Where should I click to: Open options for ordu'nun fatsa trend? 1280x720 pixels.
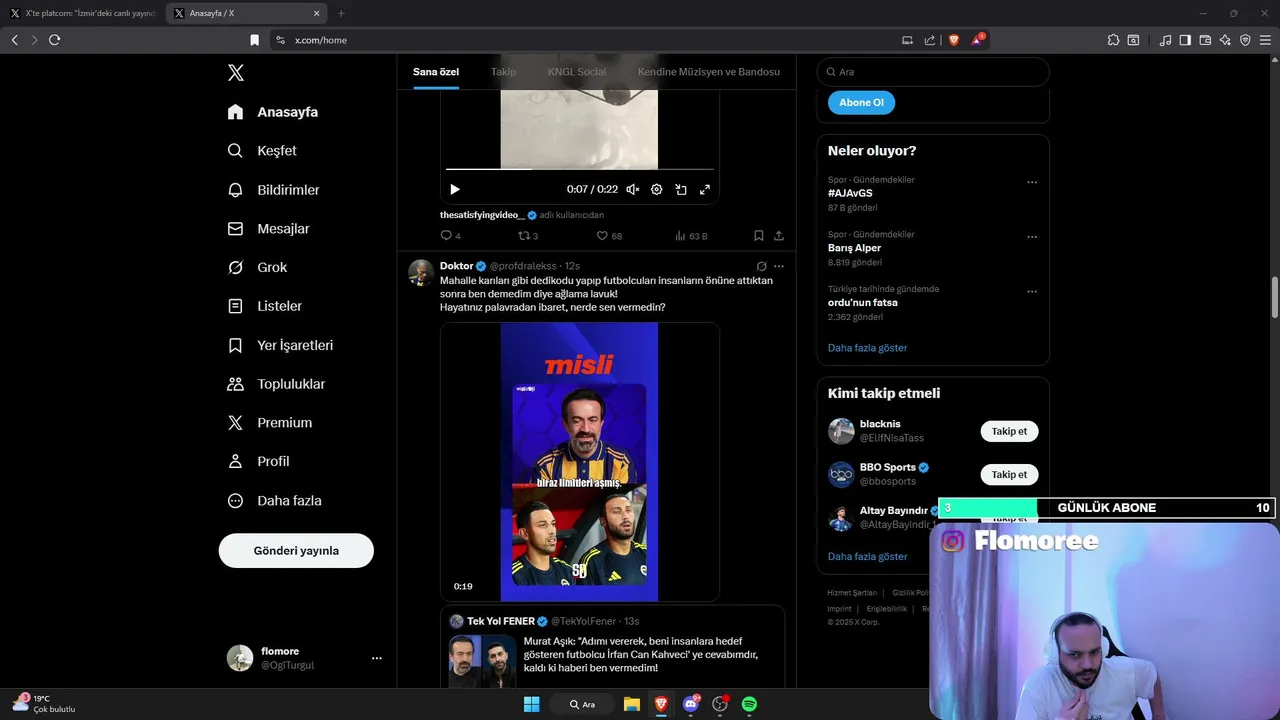[1032, 292]
